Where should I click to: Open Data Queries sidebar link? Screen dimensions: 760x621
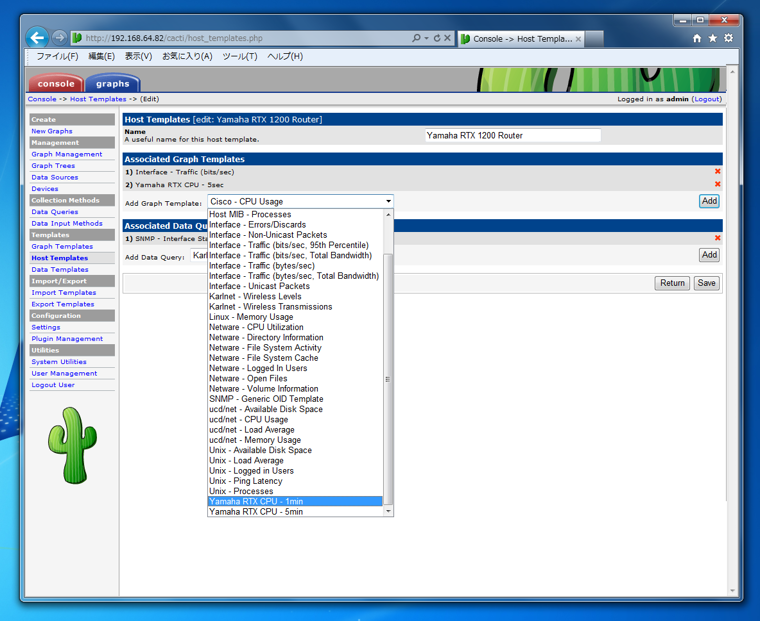(55, 212)
